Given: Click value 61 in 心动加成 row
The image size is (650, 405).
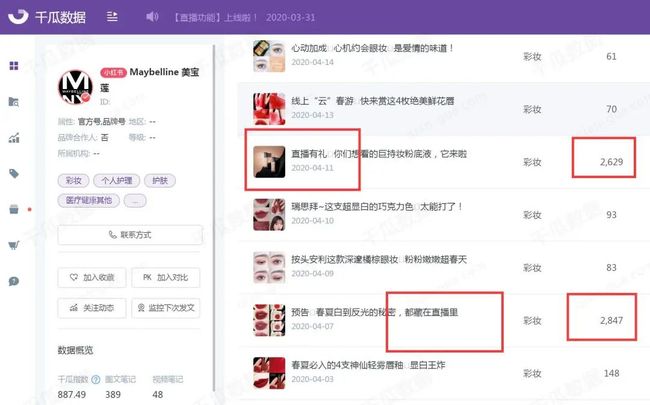Looking at the screenshot, I should click(x=611, y=56).
